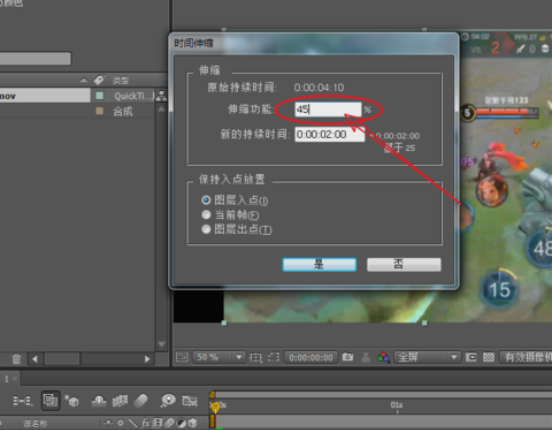552x430 pixels.
Task: Click the project panel horizontal scroll thumb
Action: [62, 359]
